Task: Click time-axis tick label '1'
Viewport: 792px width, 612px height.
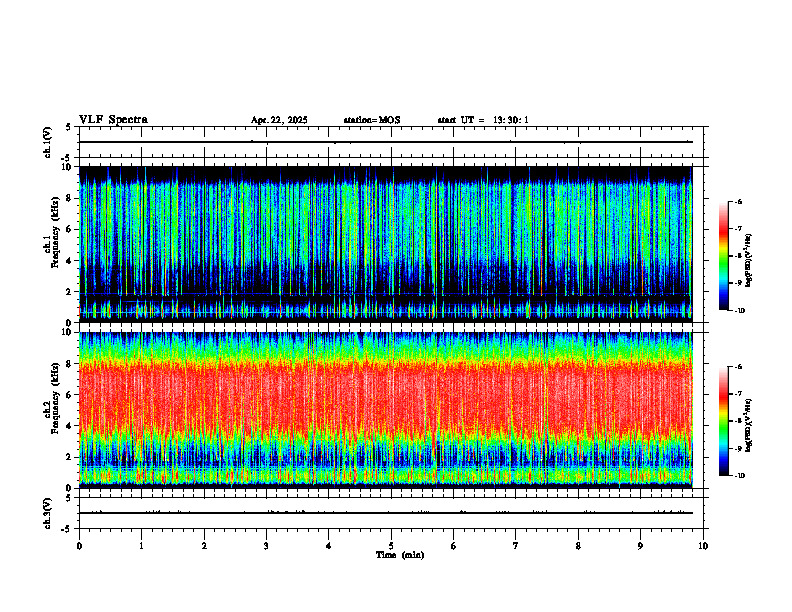Action: tap(141, 546)
